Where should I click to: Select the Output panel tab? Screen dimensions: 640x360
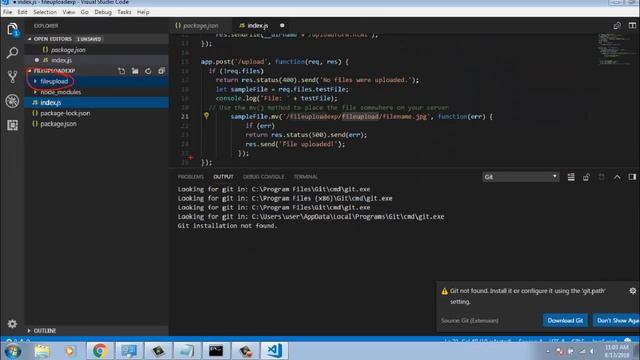point(223,177)
